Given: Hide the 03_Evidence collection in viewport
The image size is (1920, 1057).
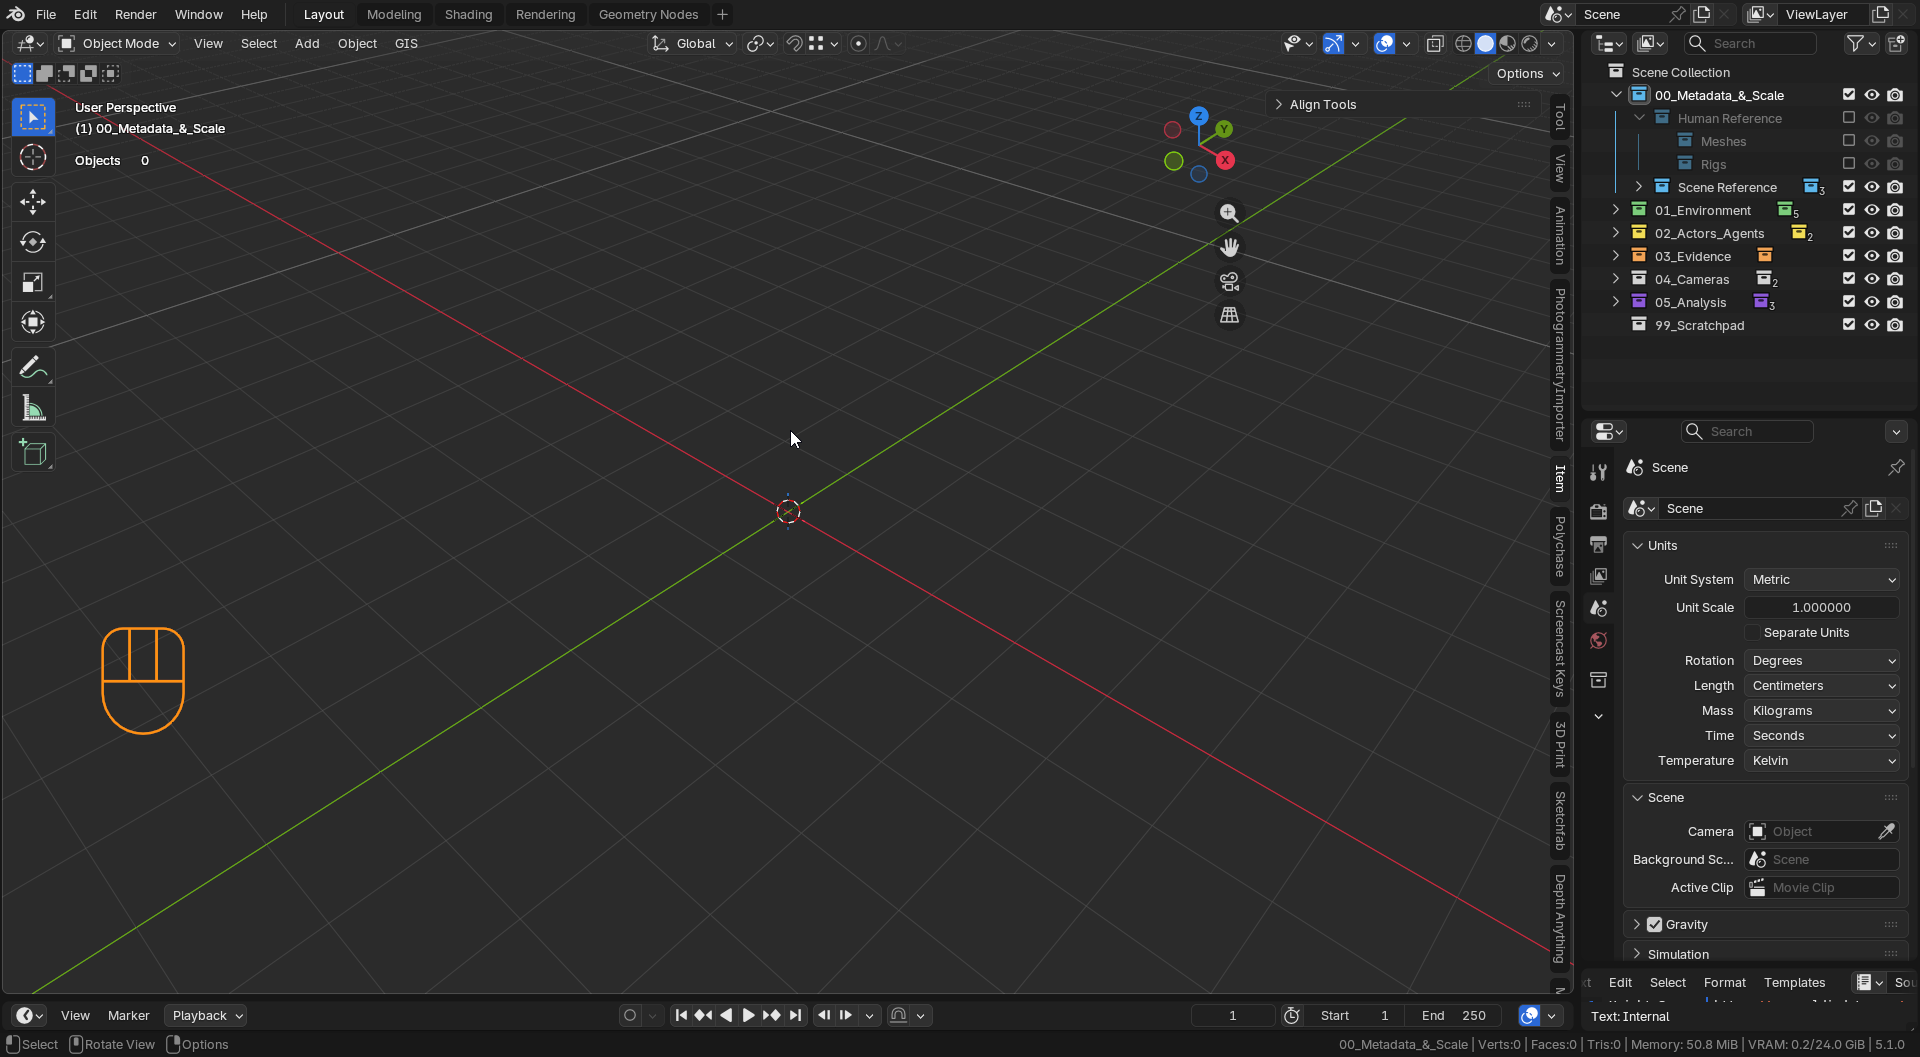Looking at the screenshot, I should (x=1871, y=256).
